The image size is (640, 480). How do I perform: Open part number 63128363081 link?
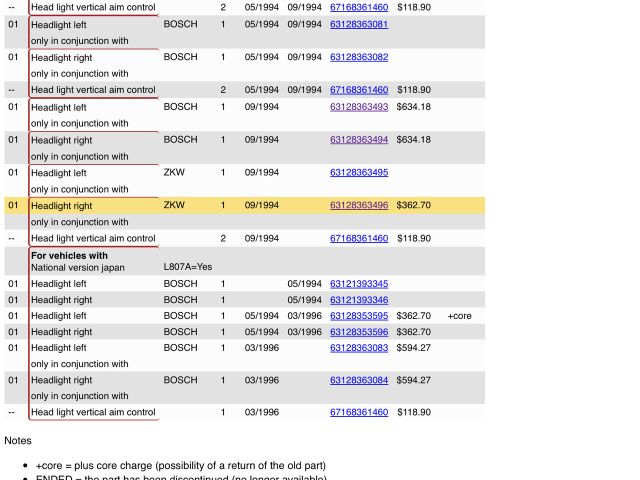[x=359, y=23]
